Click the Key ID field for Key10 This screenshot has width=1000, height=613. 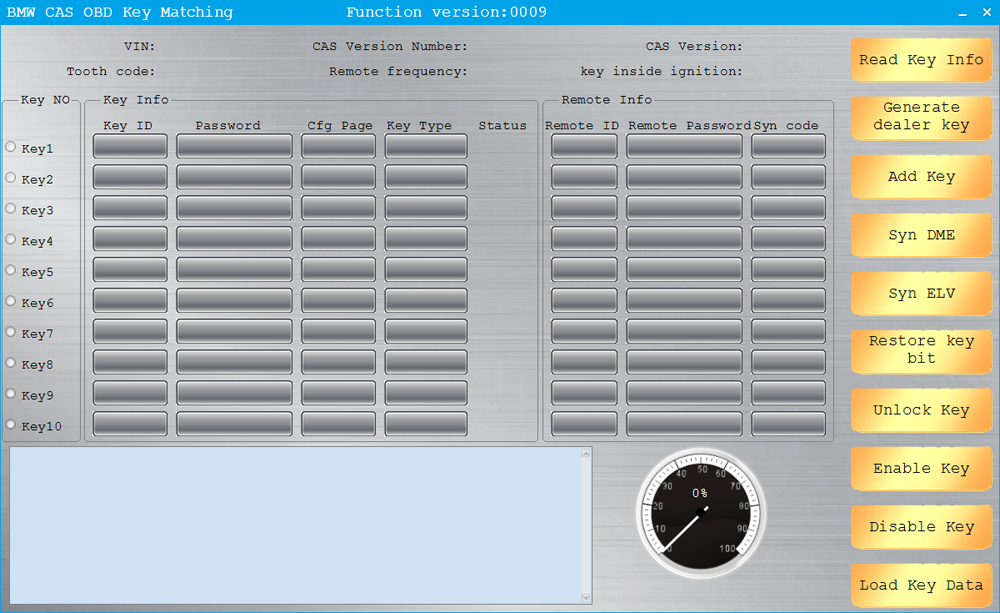coord(130,424)
